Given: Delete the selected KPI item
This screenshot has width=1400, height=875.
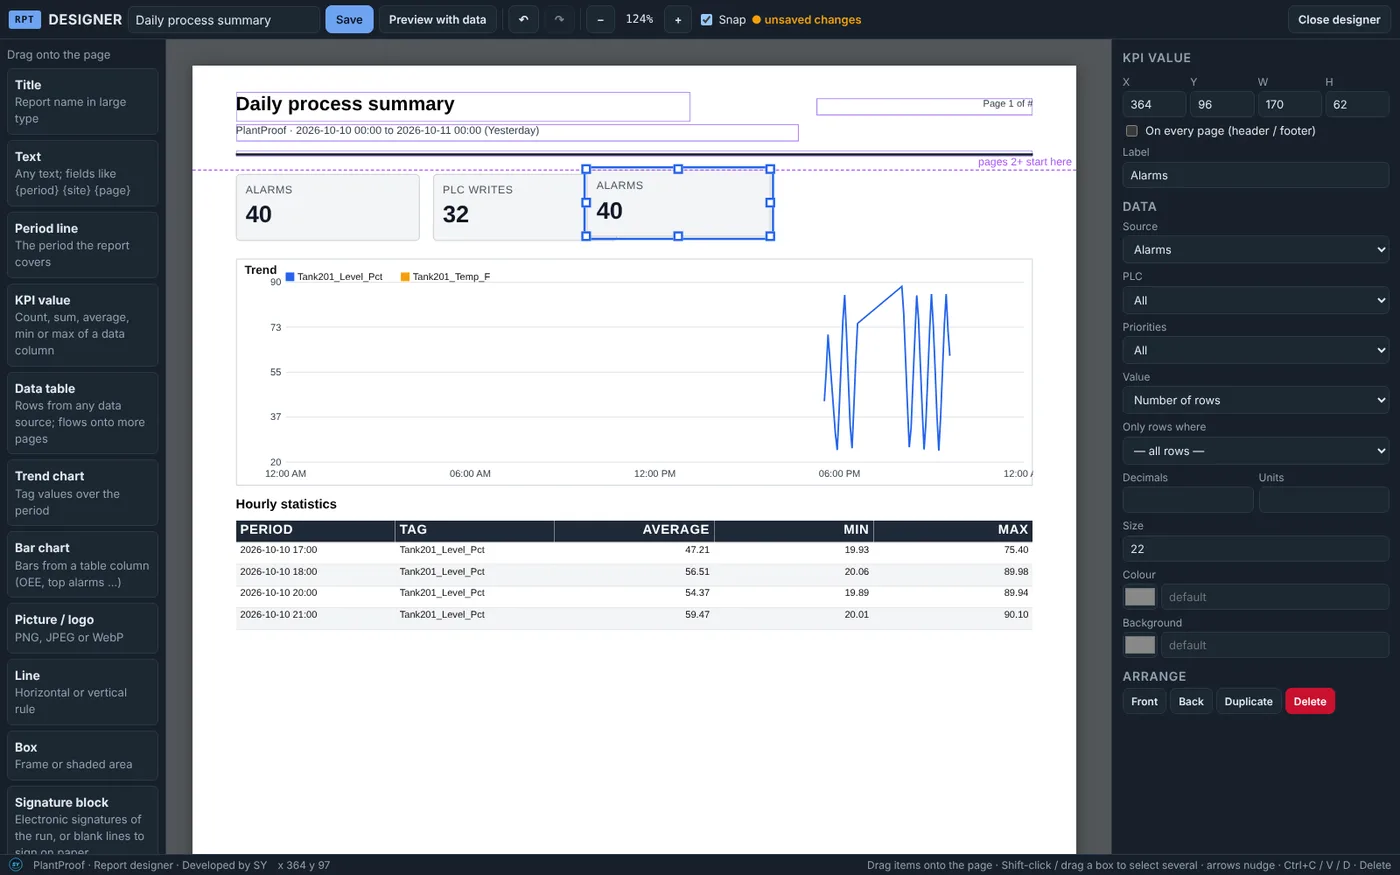Looking at the screenshot, I should [x=1310, y=701].
